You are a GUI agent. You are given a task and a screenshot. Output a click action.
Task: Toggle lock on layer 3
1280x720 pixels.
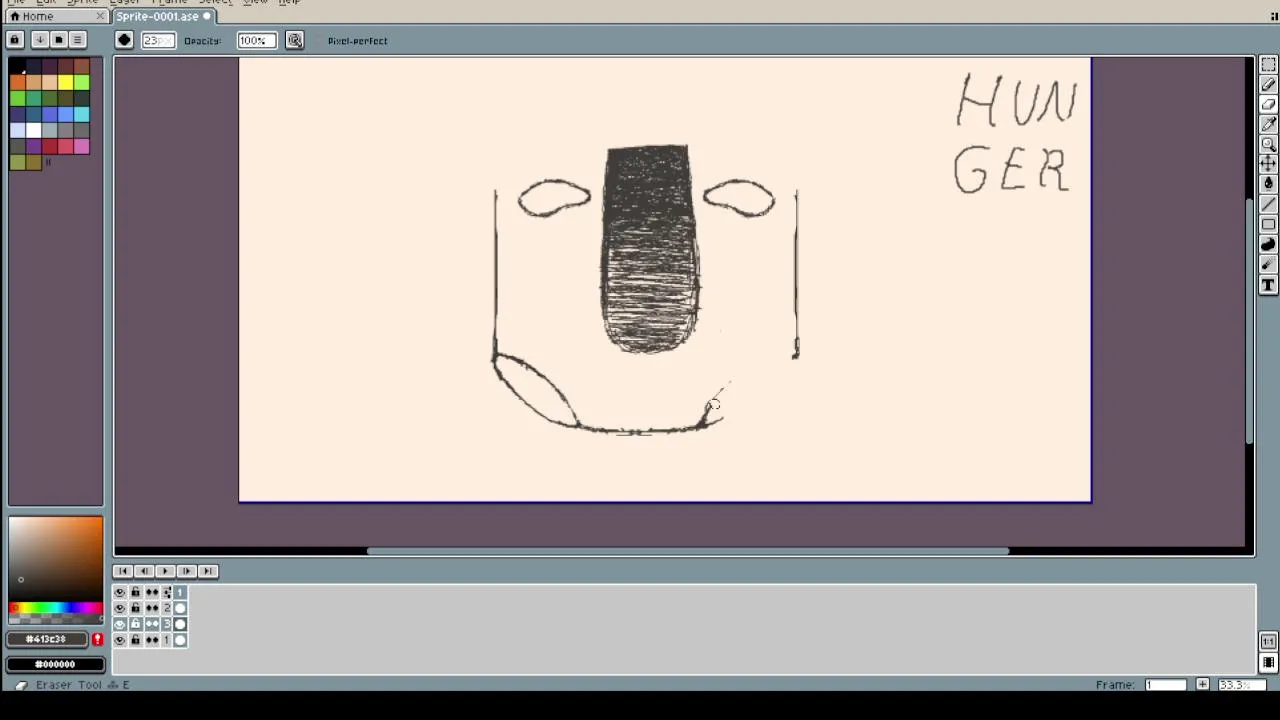coord(136,624)
